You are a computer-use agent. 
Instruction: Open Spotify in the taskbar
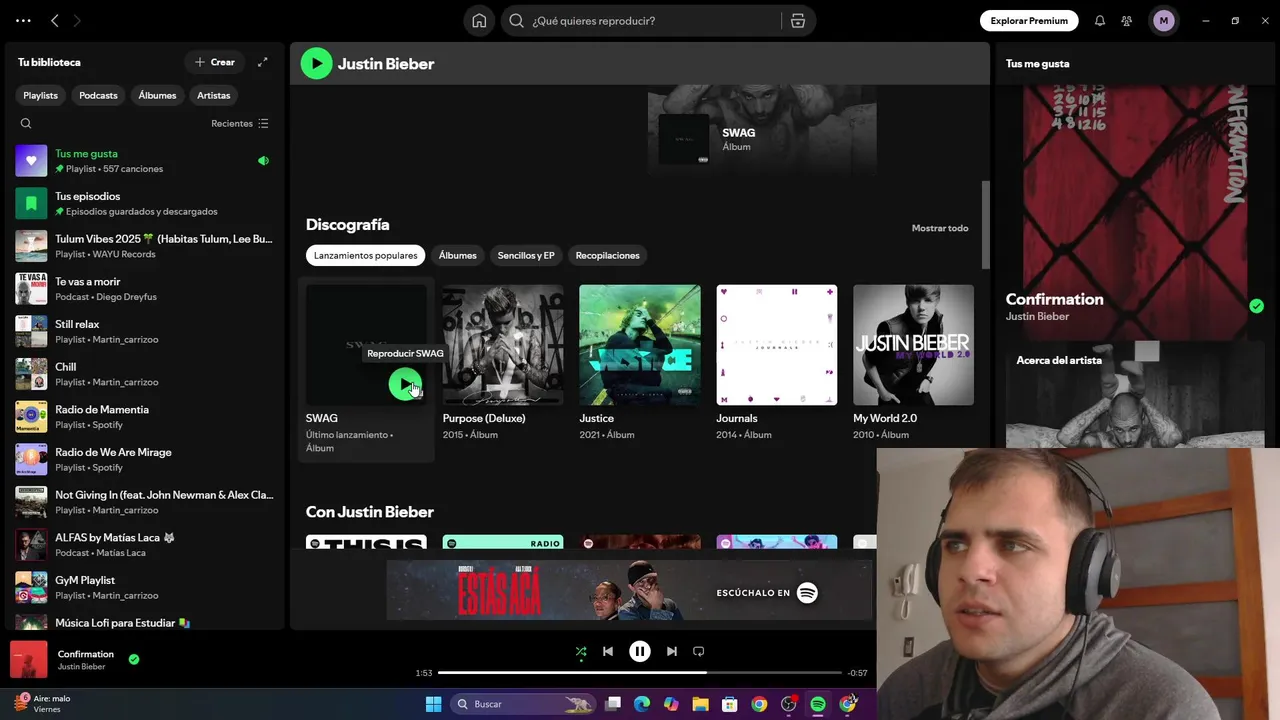tap(818, 704)
